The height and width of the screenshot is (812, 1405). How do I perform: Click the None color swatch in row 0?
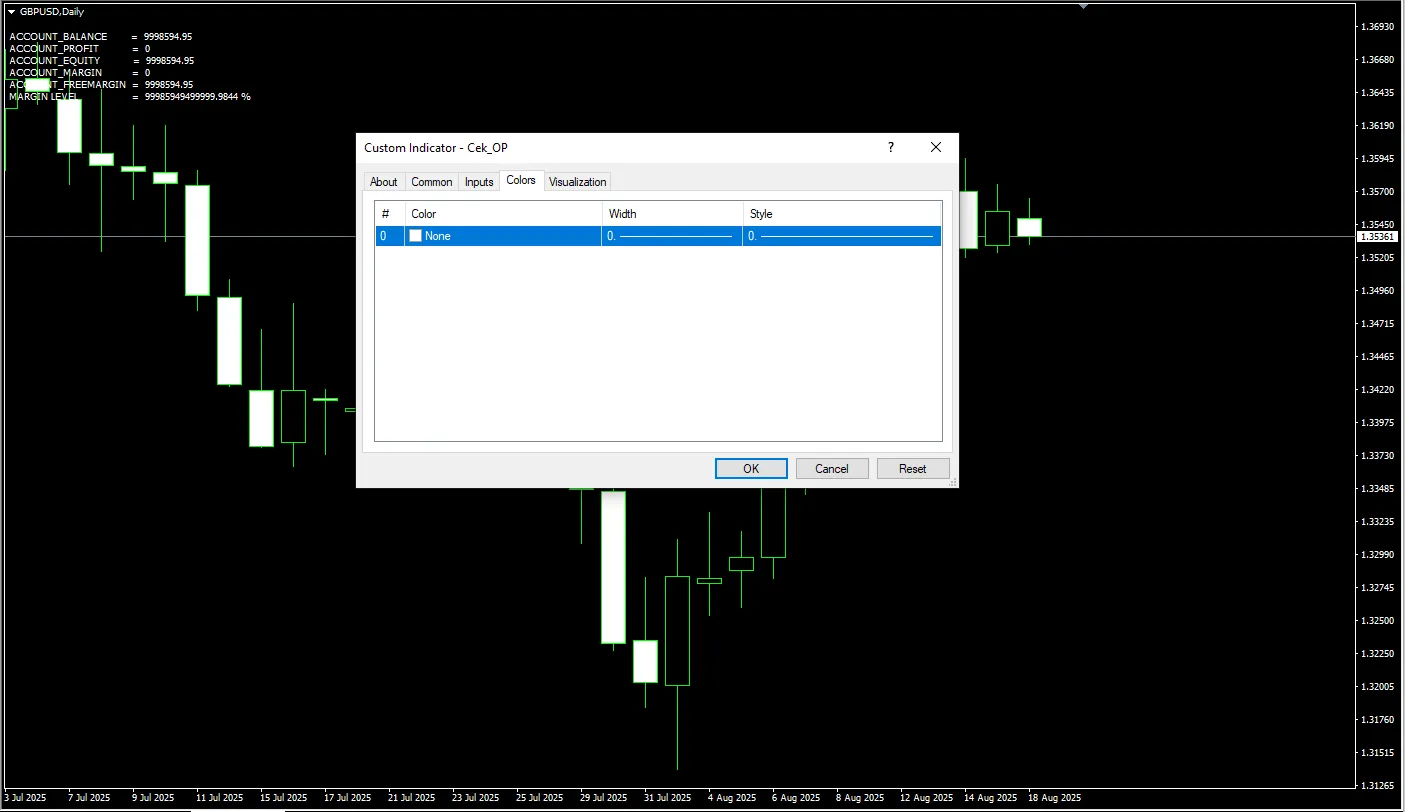click(416, 236)
